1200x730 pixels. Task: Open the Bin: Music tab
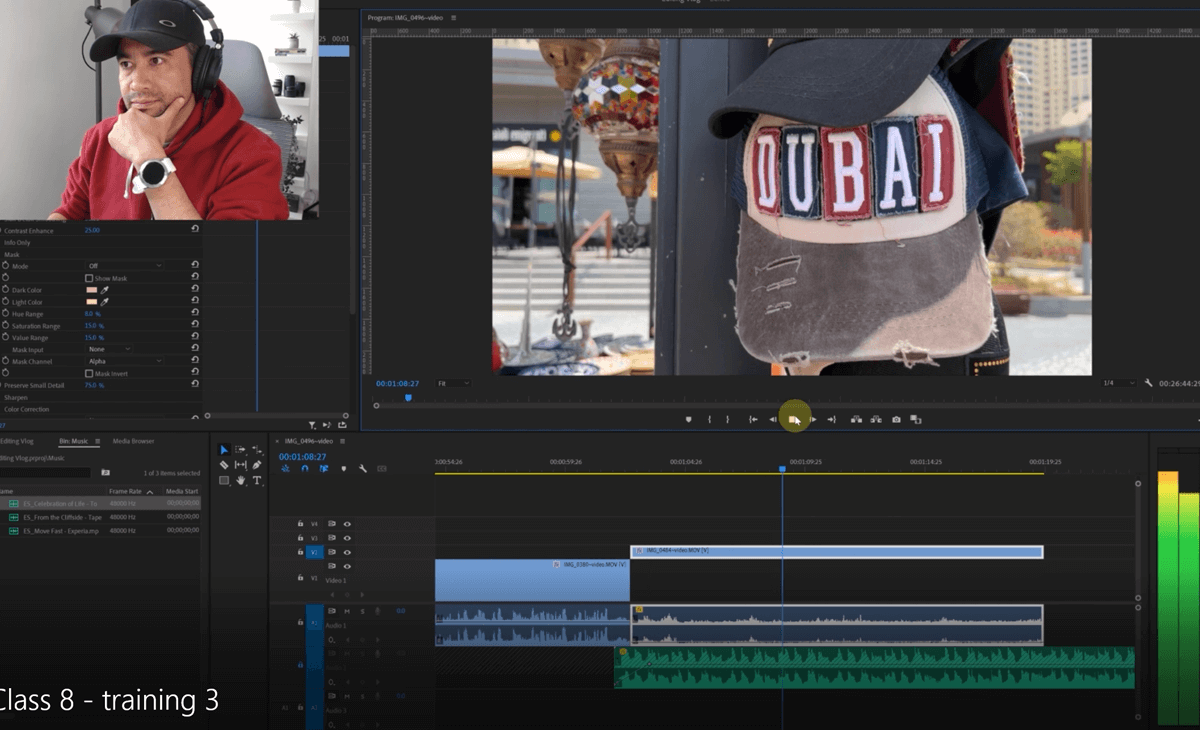click(x=73, y=441)
